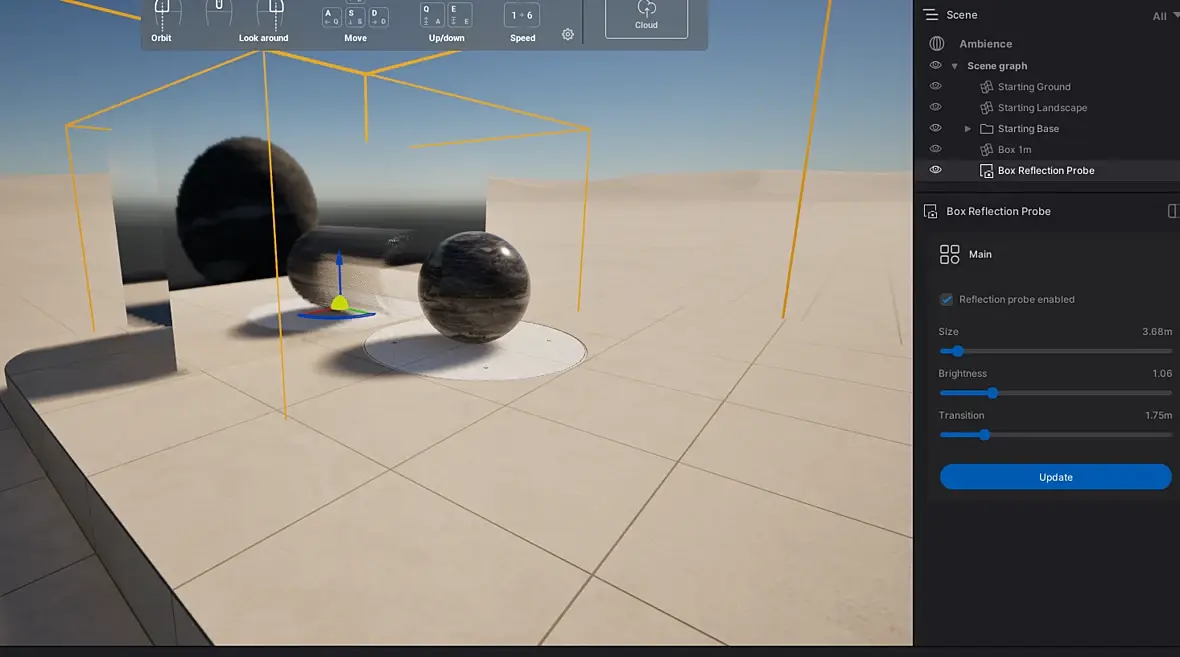Hide the Starting Ground object

click(x=935, y=87)
